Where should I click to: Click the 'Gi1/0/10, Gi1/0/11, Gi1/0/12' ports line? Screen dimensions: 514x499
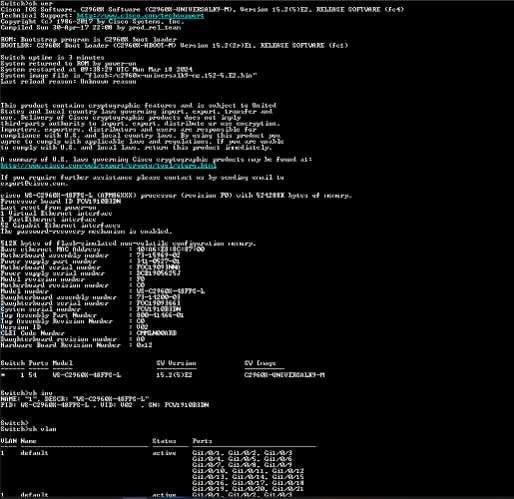click(248, 471)
